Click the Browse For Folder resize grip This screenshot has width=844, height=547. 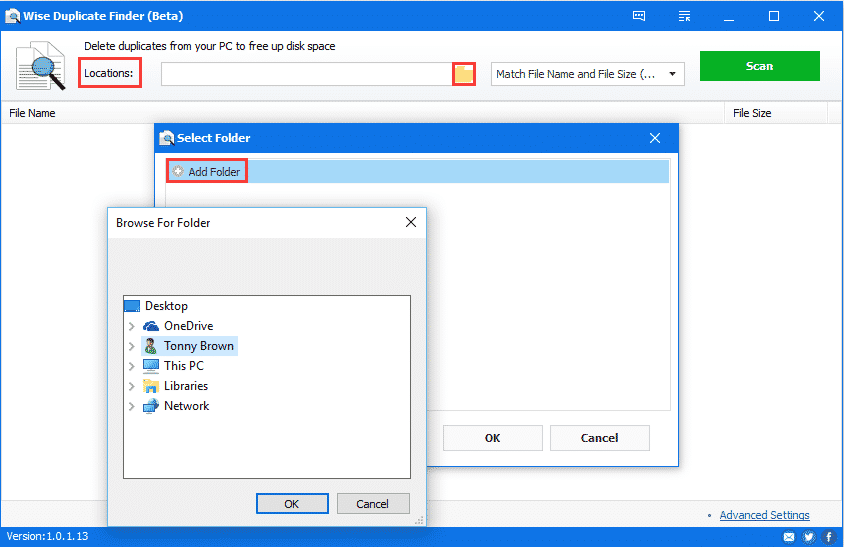click(x=419, y=520)
